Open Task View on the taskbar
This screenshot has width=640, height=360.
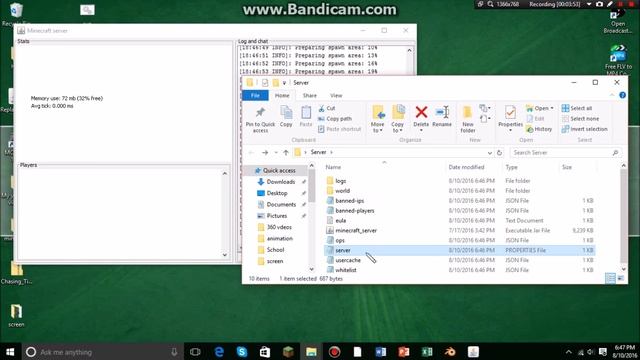[x=196, y=352]
